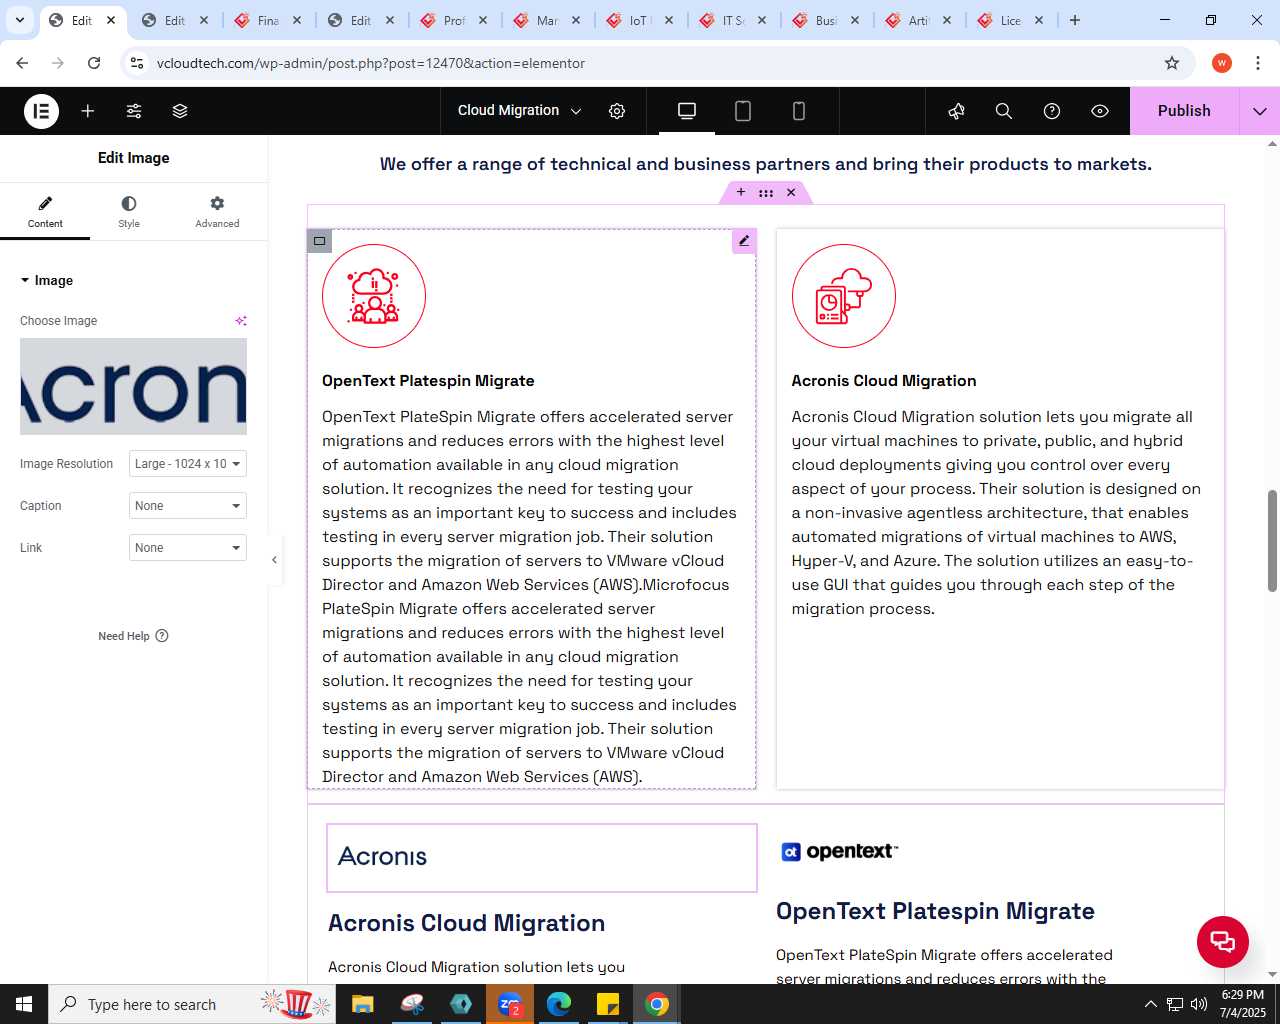This screenshot has height=1024, width=1280.
Task: Switch to tablet responsive view
Action: click(743, 111)
